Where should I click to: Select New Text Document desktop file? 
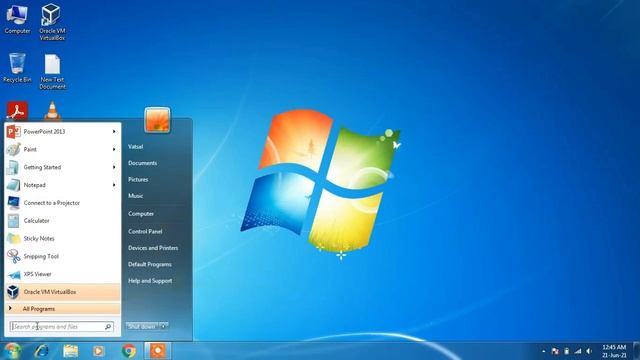pyautogui.click(x=52, y=72)
